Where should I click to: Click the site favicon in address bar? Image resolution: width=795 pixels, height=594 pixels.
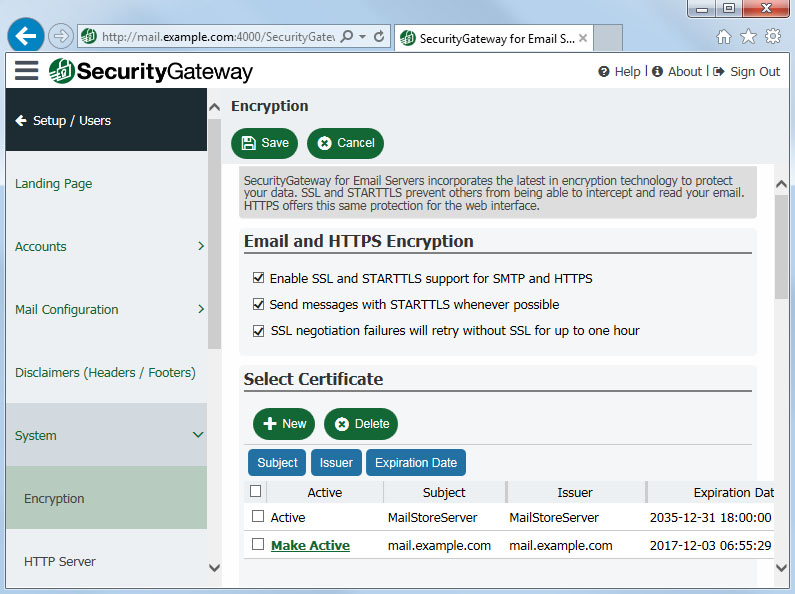[89, 36]
